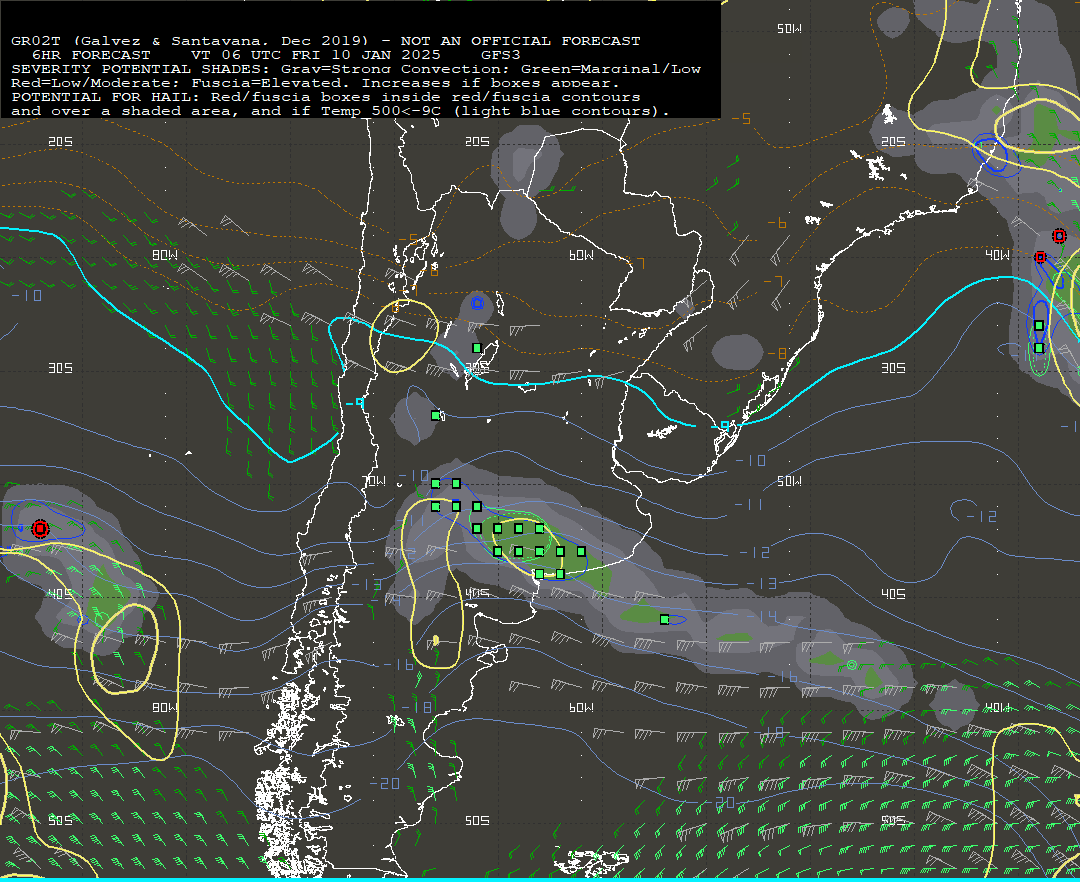Click the isolated green box near the '-14' label
The height and width of the screenshot is (882, 1080).
click(x=664, y=620)
